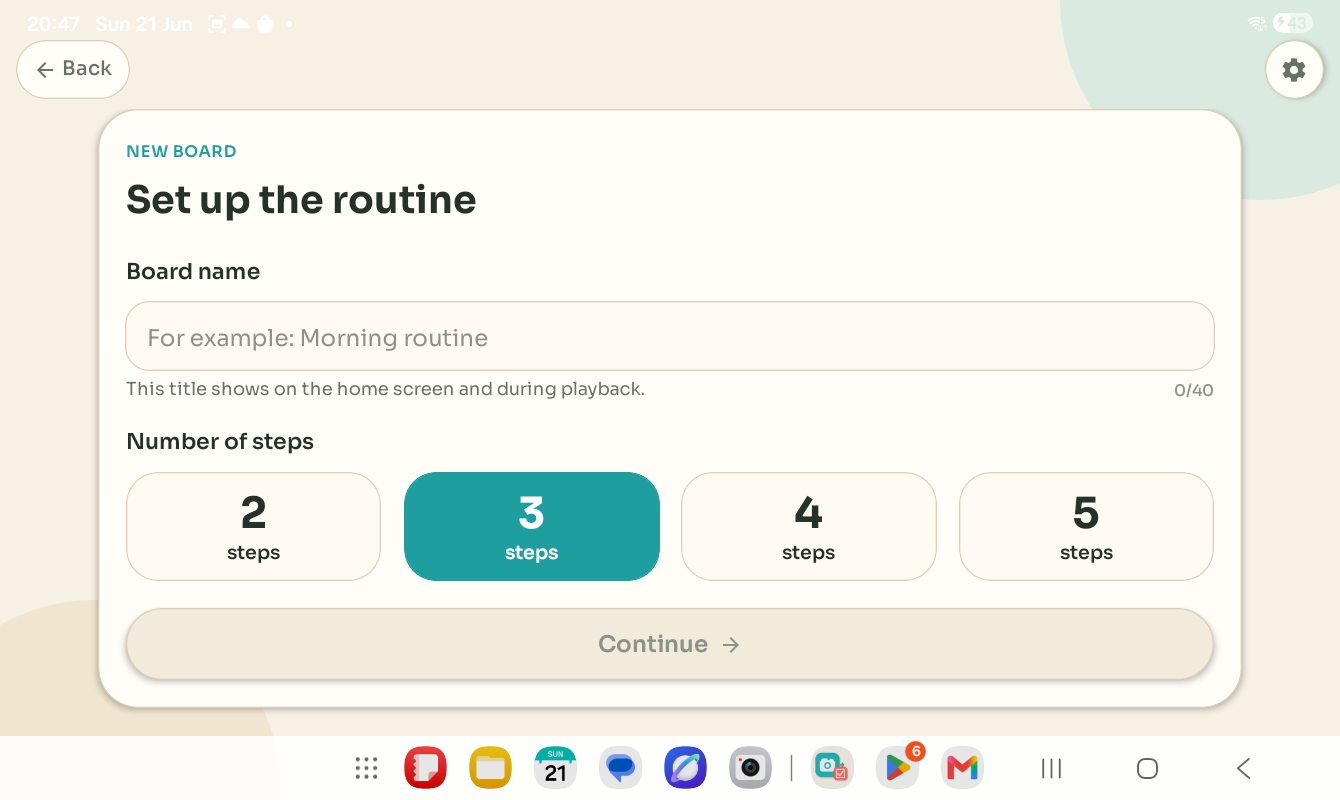Open the settings gear button

[x=1294, y=70]
